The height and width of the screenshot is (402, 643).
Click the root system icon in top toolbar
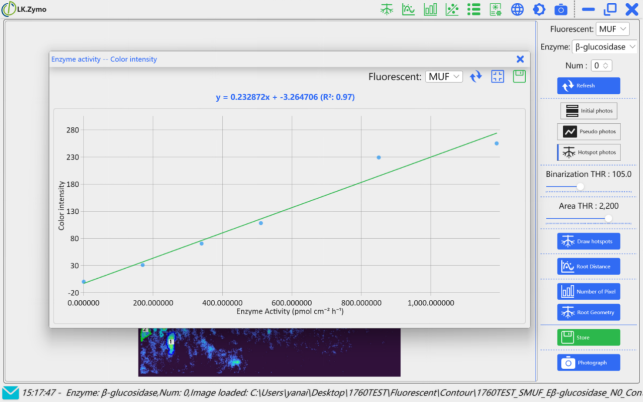coord(387,9)
